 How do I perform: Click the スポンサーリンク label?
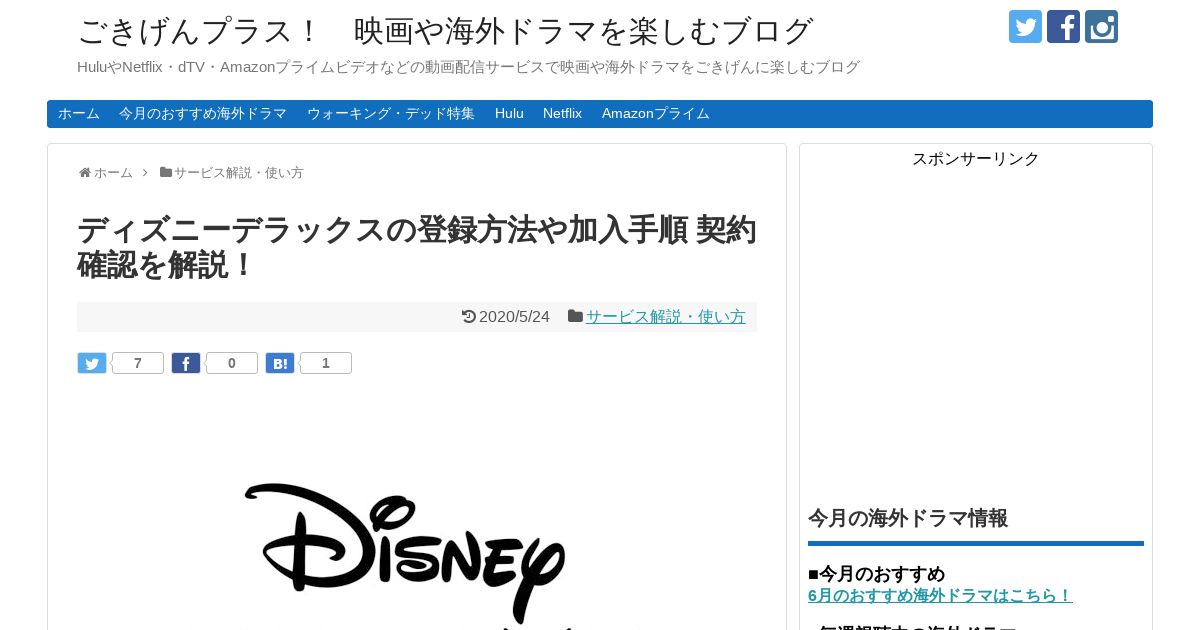point(976,159)
